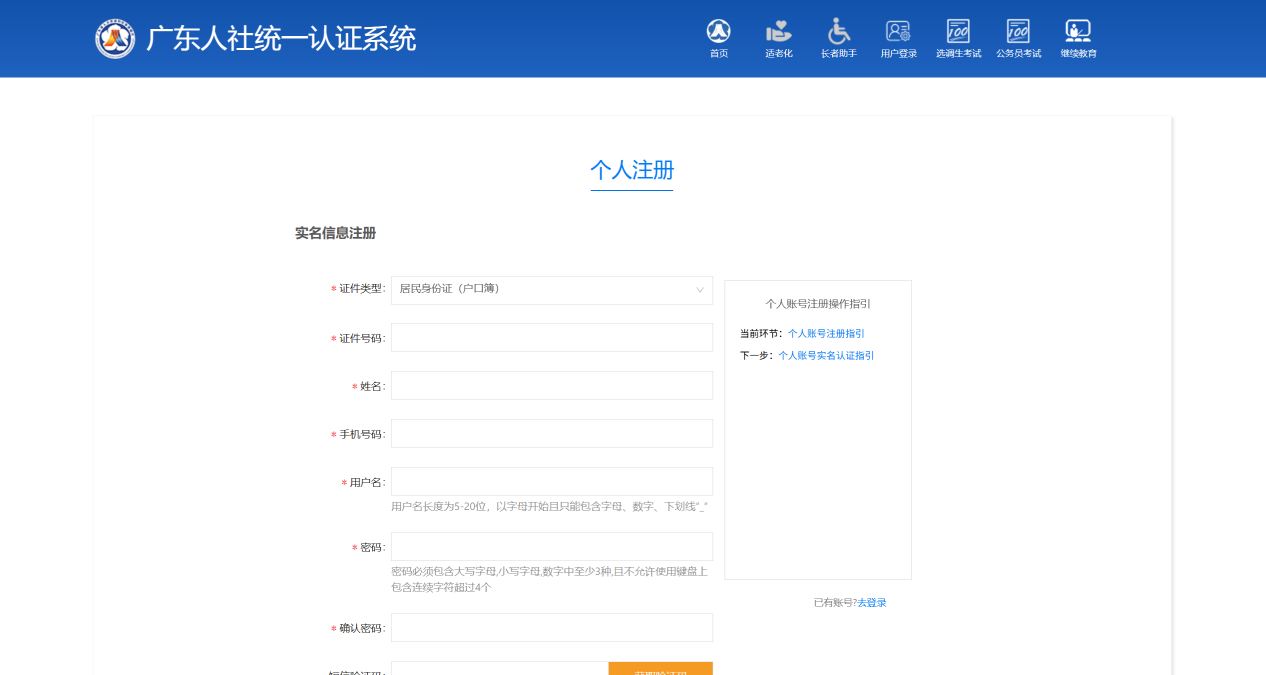Open the 个人账号实名认证指引 link
The width and height of the screenshot is (1266, 675).
click(826, 356)
